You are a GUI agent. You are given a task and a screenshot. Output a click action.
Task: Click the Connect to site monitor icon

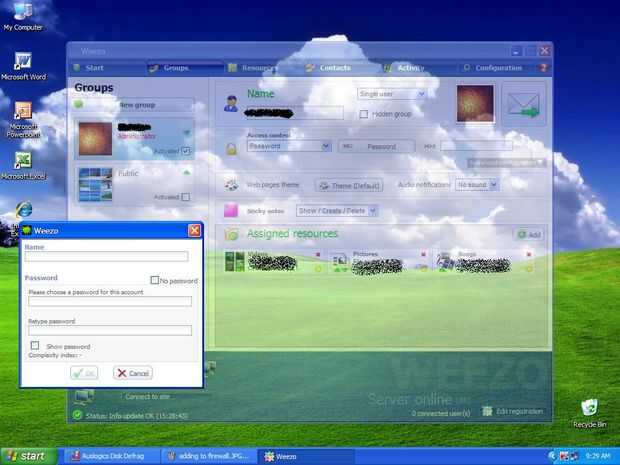click(x=84, y=397)
